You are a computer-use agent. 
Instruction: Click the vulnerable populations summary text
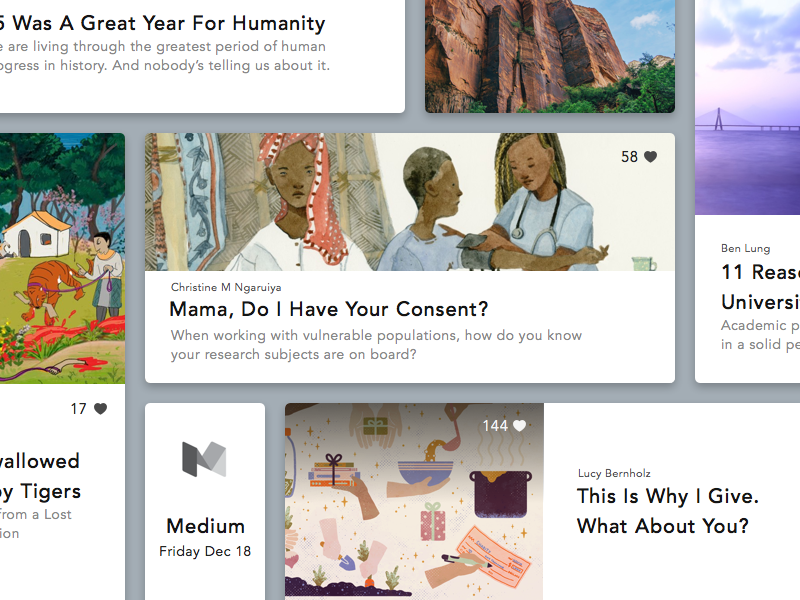(x=375, y=345)
